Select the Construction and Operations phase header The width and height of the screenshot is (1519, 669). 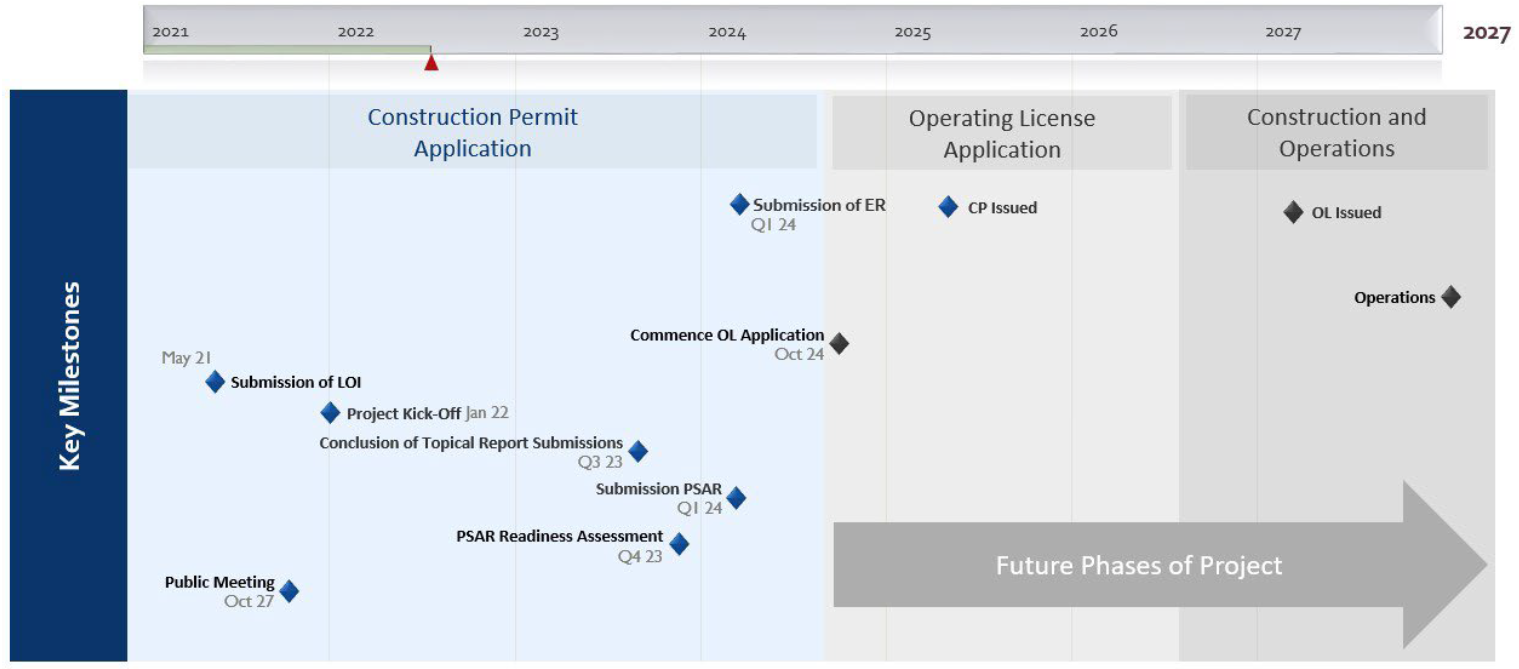[x=1336, y=133]
